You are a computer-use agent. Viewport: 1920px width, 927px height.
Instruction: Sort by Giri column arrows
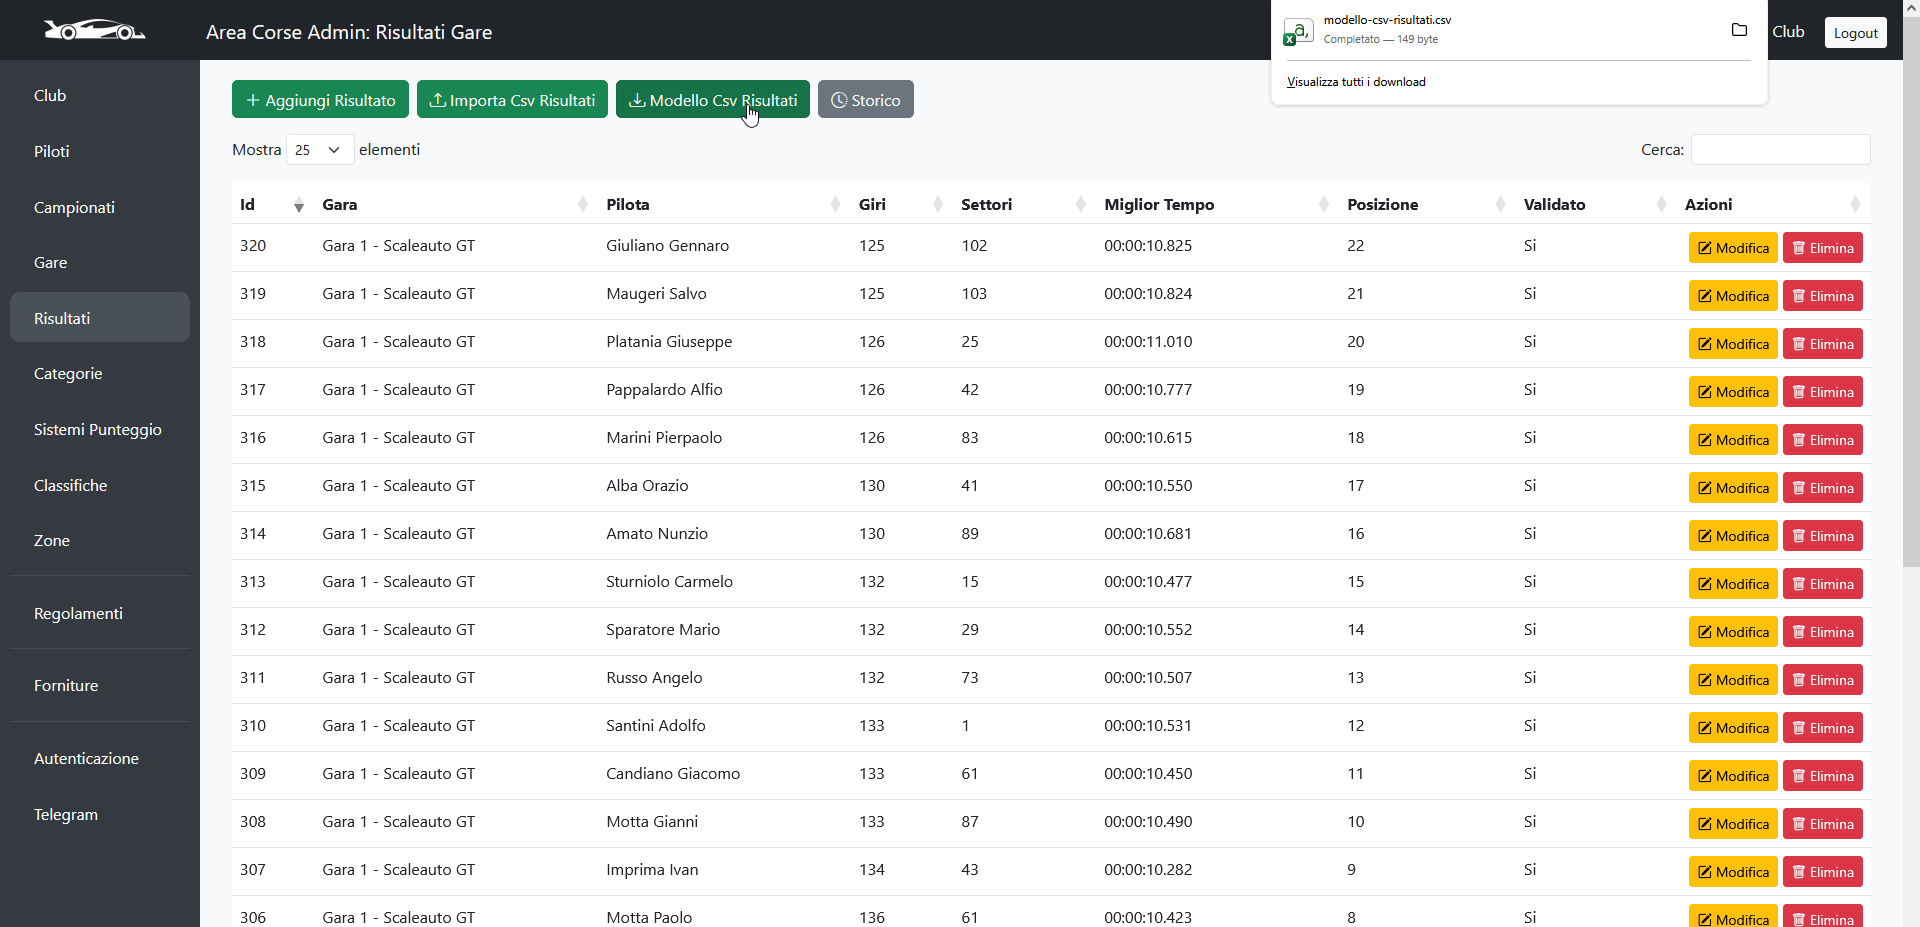pyautogui.click(x=937, y=205)
